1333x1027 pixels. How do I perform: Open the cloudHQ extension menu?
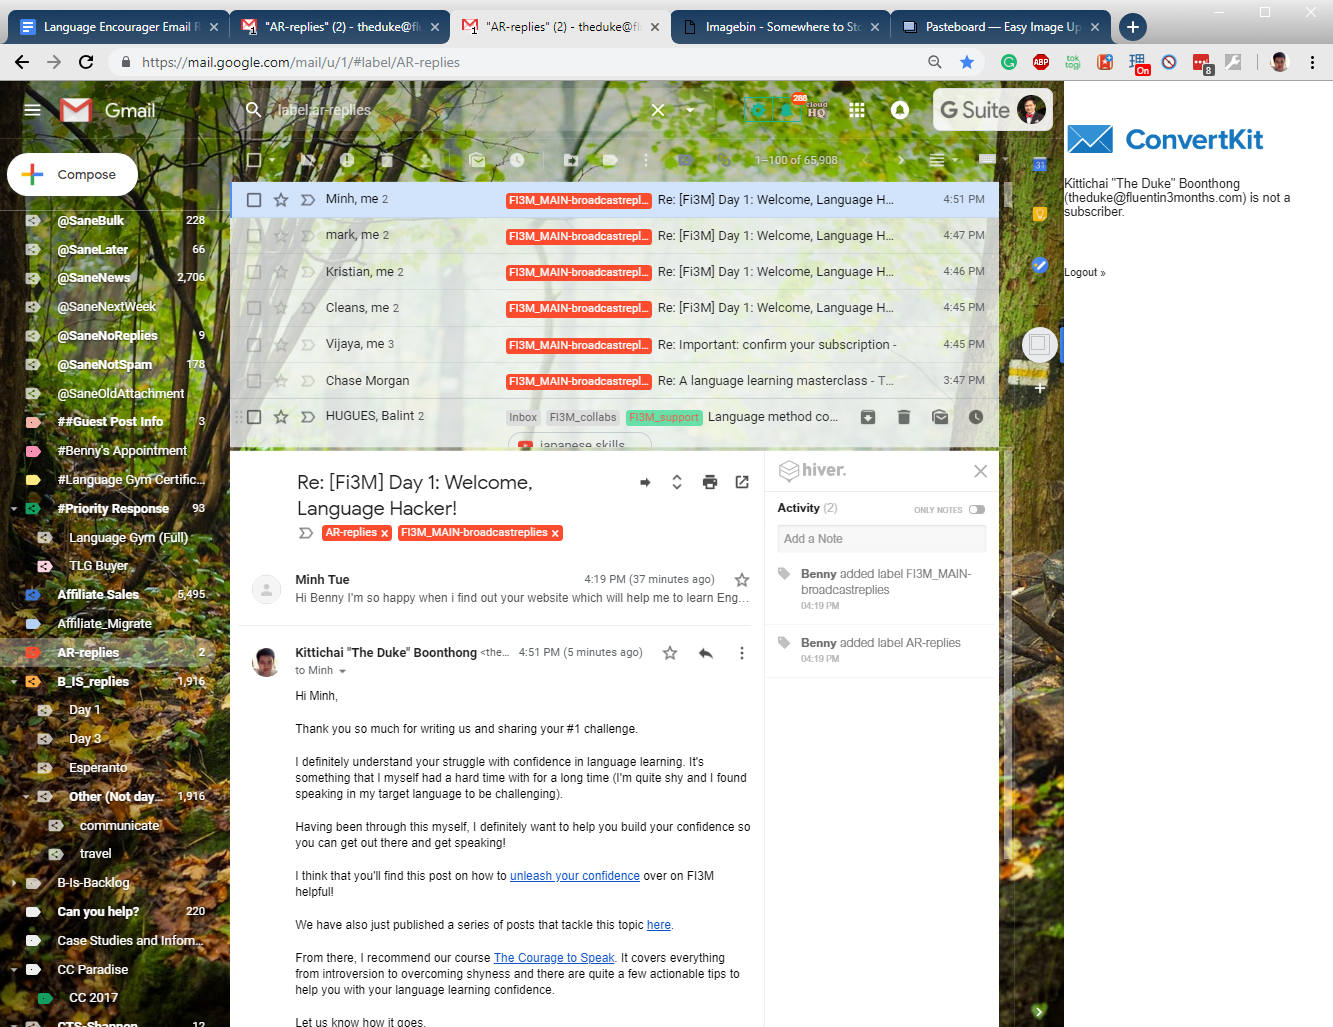tap(815, 109)
